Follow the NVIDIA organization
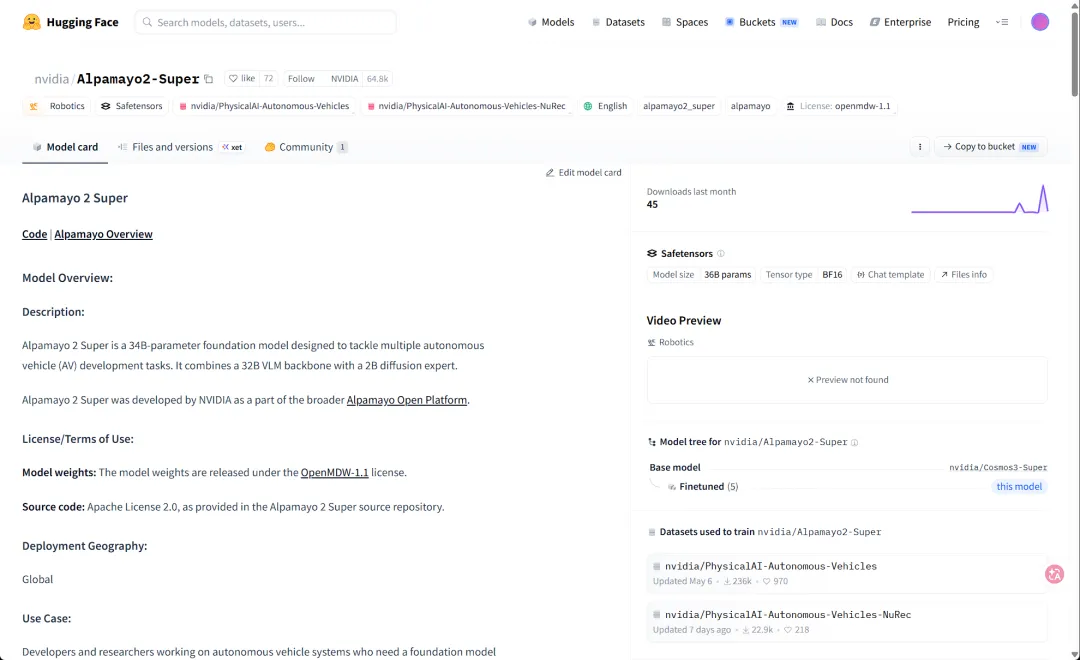The width and height of the screenshot is (1080, 660). pos(301,79)
